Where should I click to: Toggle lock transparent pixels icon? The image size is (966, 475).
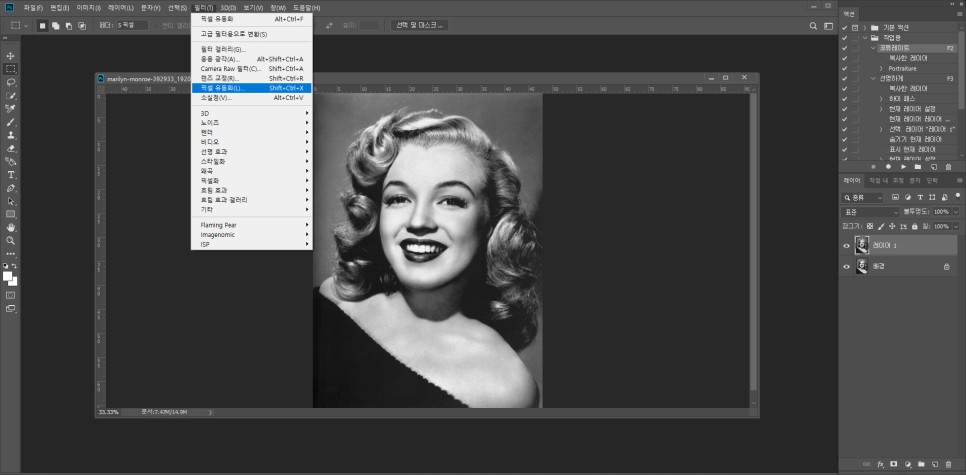click(870, 227)
